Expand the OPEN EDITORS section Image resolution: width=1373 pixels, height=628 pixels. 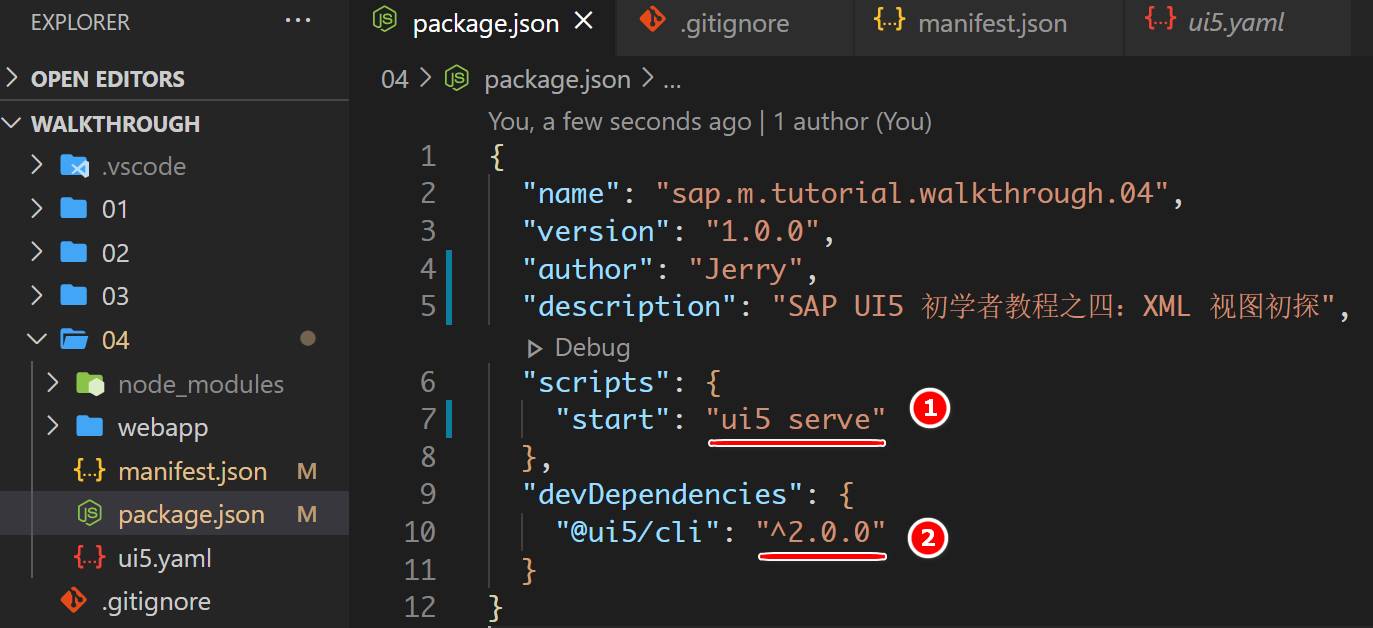click(x=13, y=78)
